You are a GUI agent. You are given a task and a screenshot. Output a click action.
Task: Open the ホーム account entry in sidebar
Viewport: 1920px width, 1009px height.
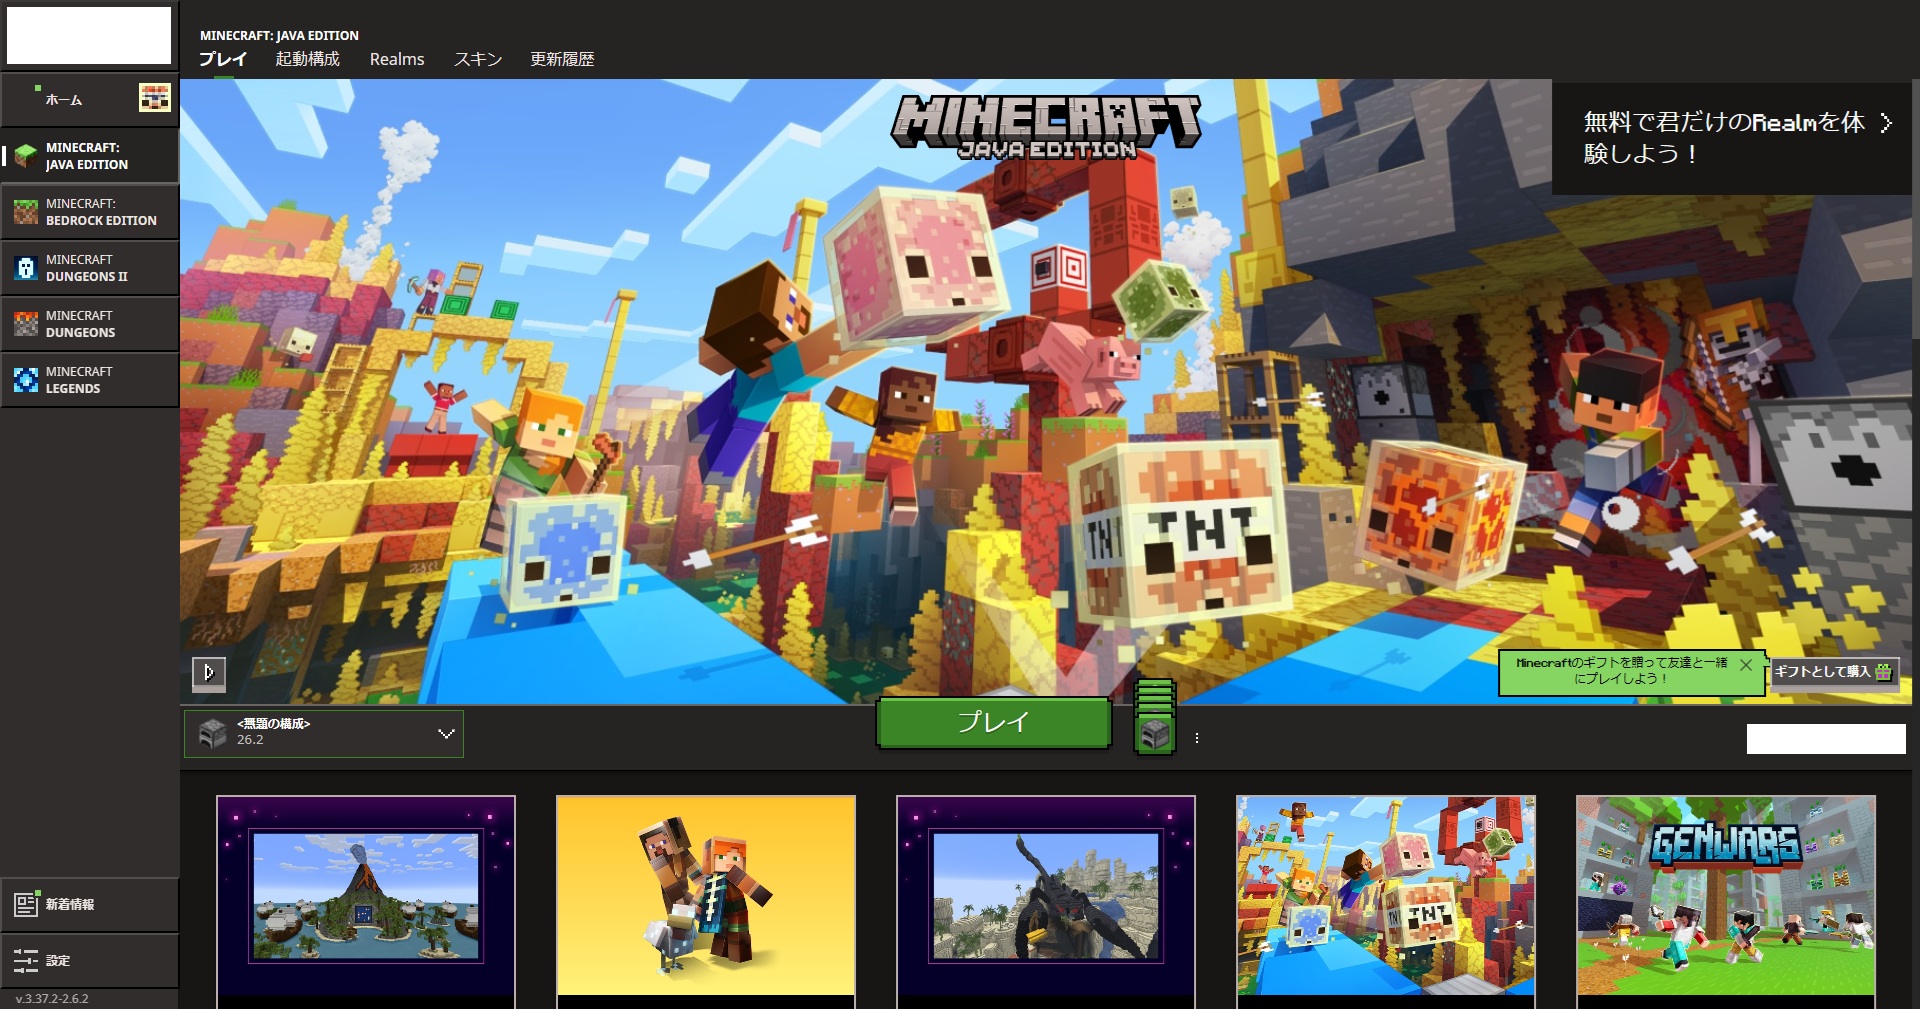coord(89,99)
